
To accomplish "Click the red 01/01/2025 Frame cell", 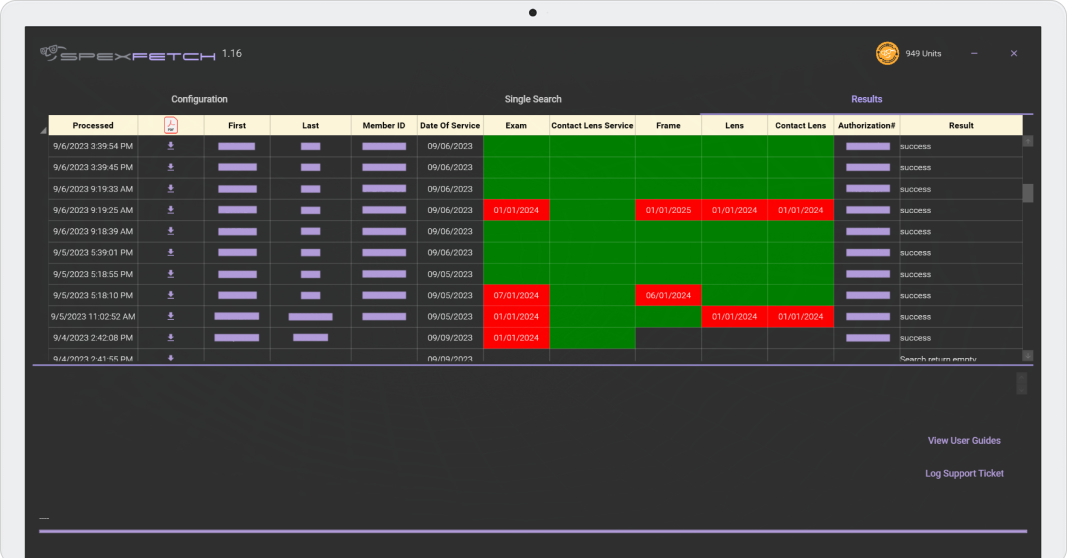I will point(668,210).
